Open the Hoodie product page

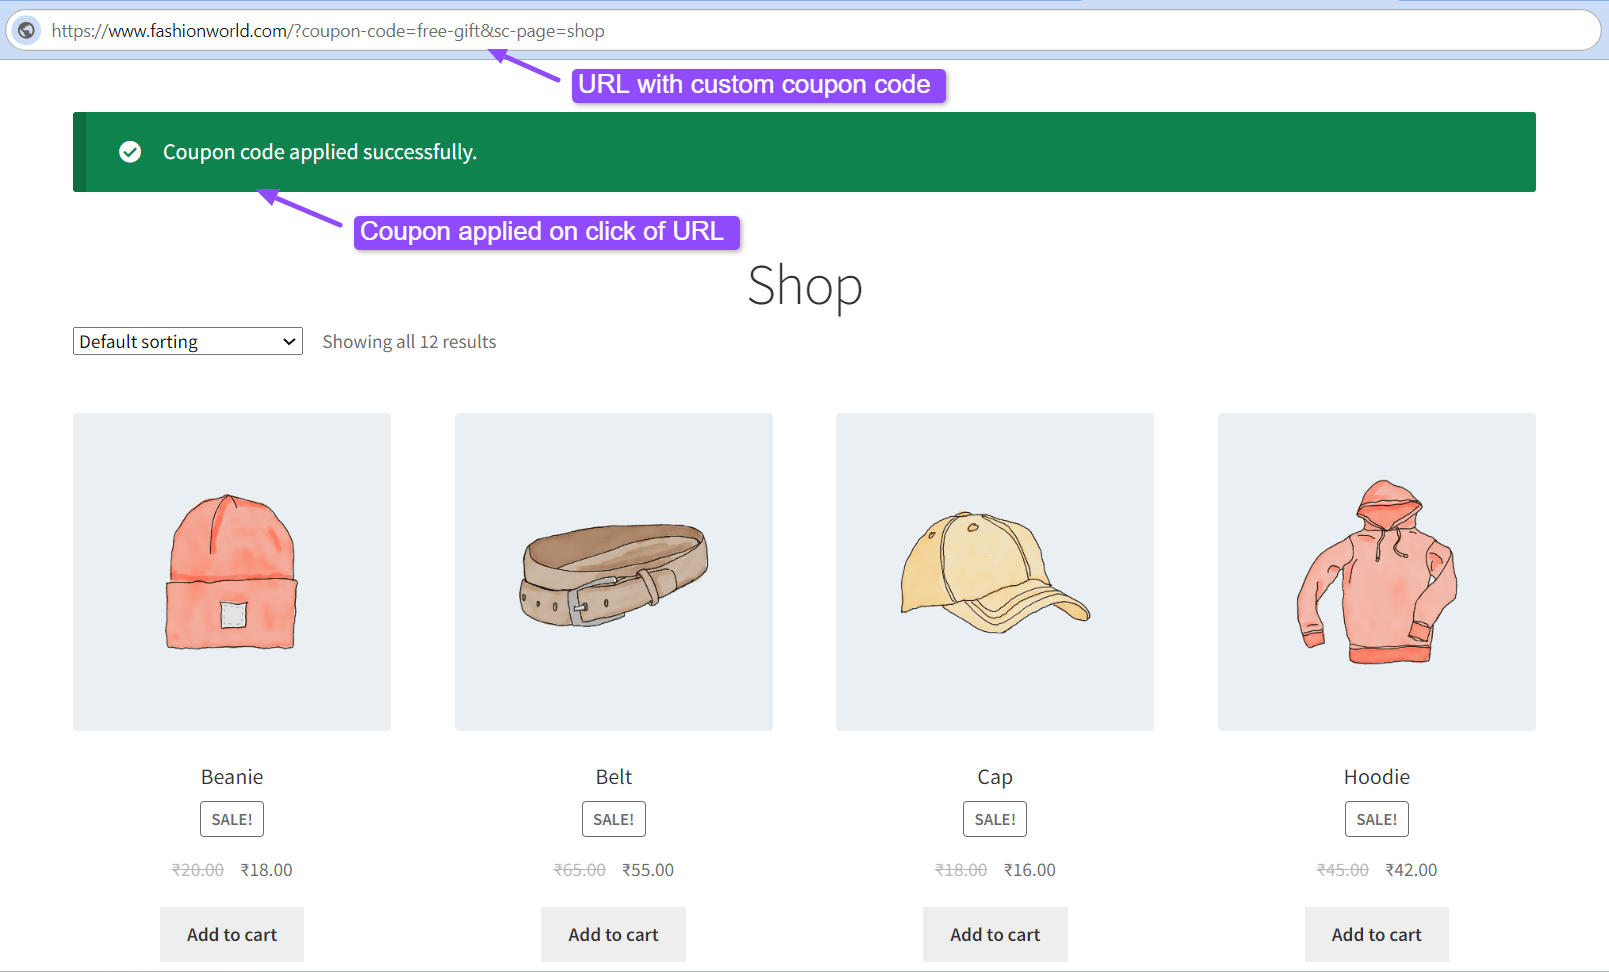tap(1376, 776)
